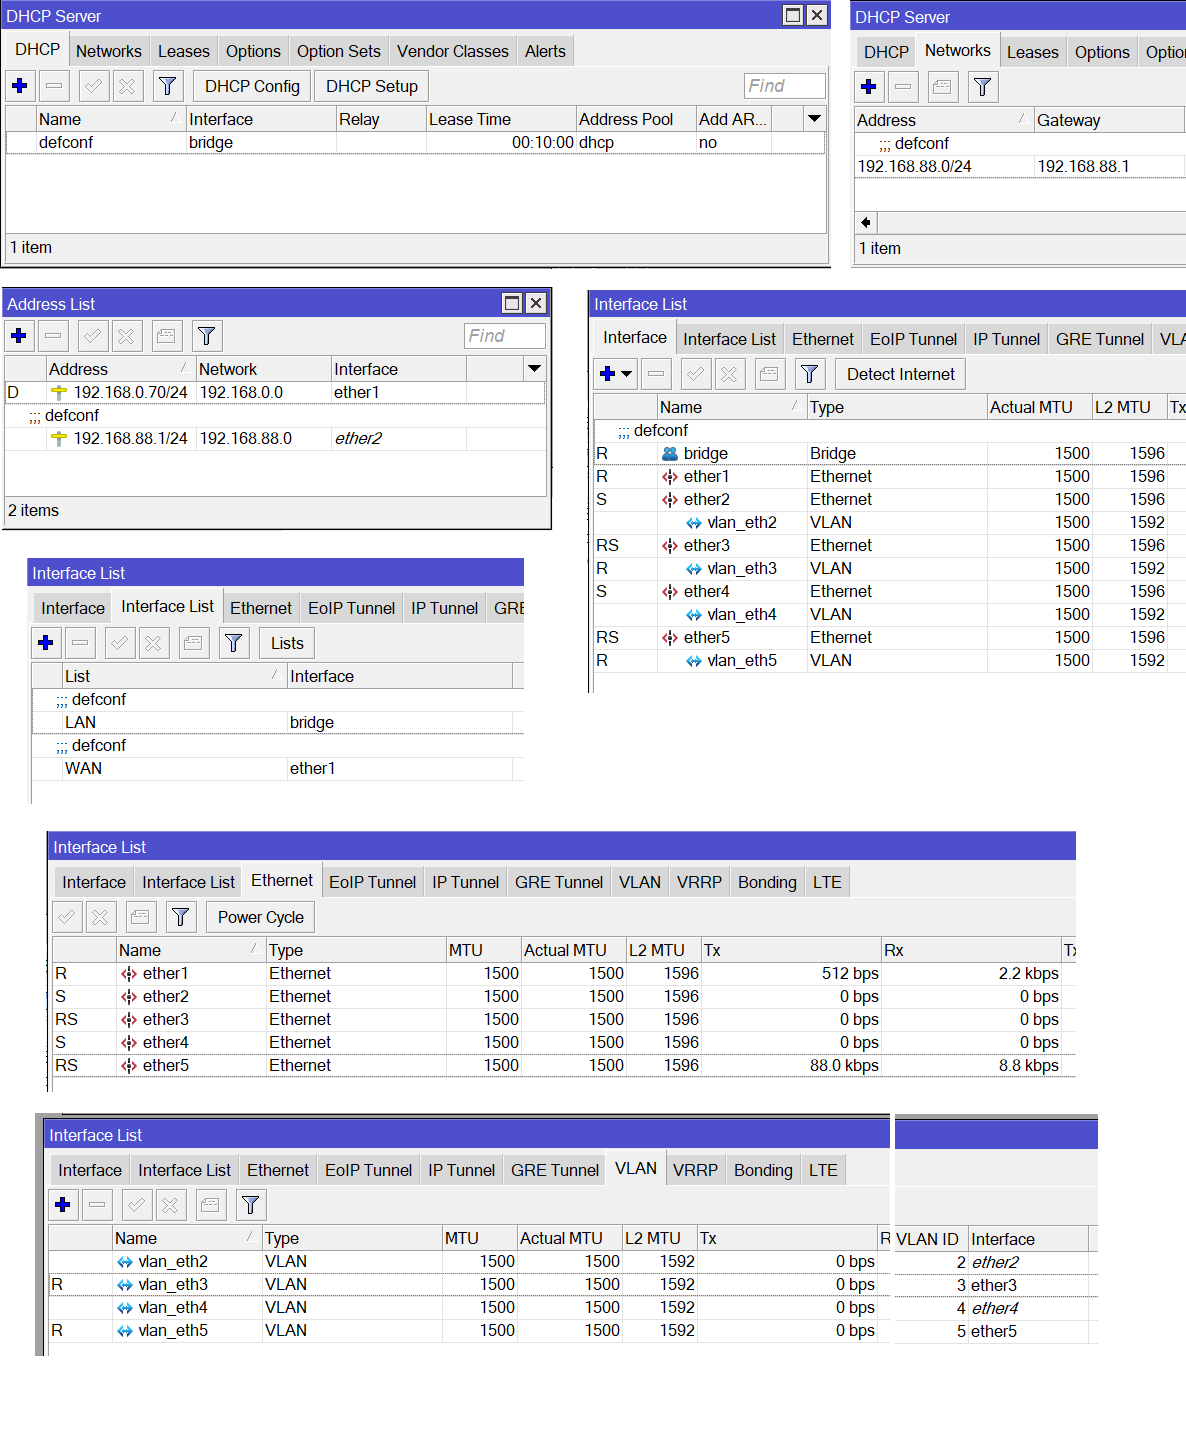Screen dimensions: 1186x1443
Task: Open the column dropdown in Address List header
Action: (x=534, y=369)
